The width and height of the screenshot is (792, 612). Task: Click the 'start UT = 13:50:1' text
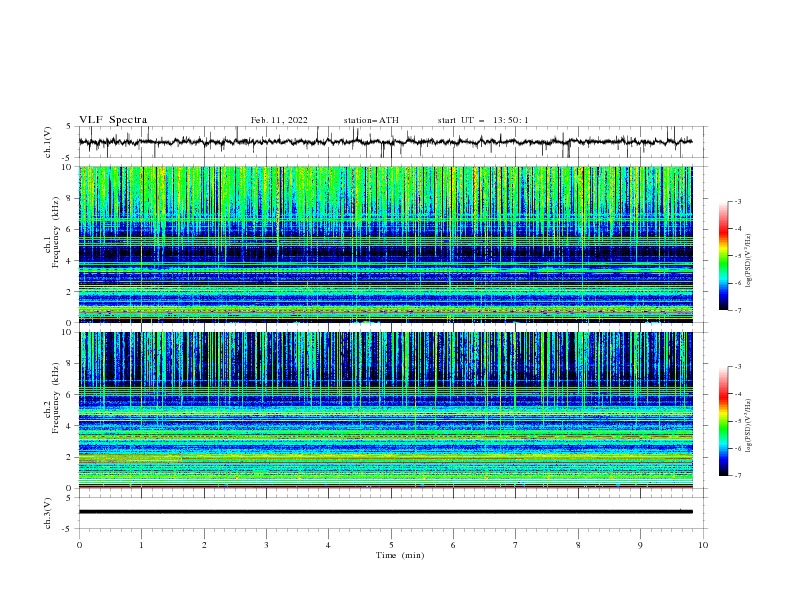pos(483,120)
